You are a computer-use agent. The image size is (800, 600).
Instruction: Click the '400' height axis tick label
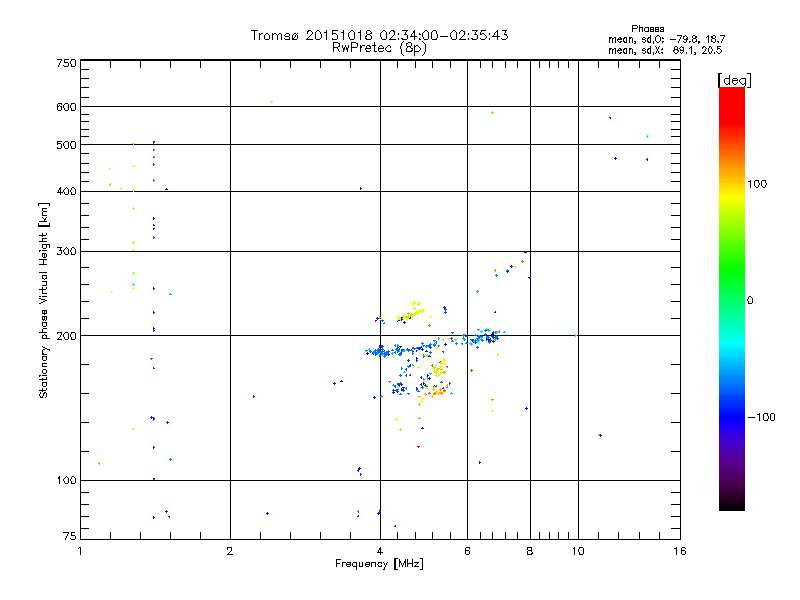click(x=66, y=191)
